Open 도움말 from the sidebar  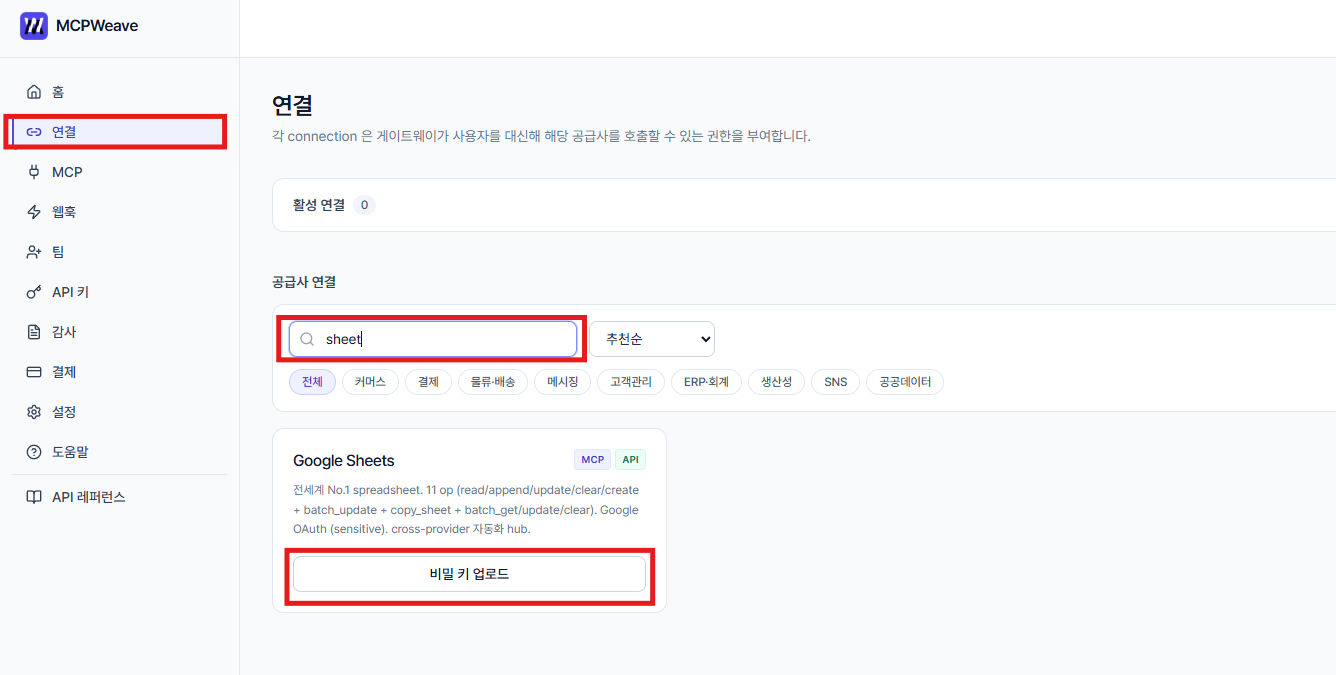(x=119, y=452)
